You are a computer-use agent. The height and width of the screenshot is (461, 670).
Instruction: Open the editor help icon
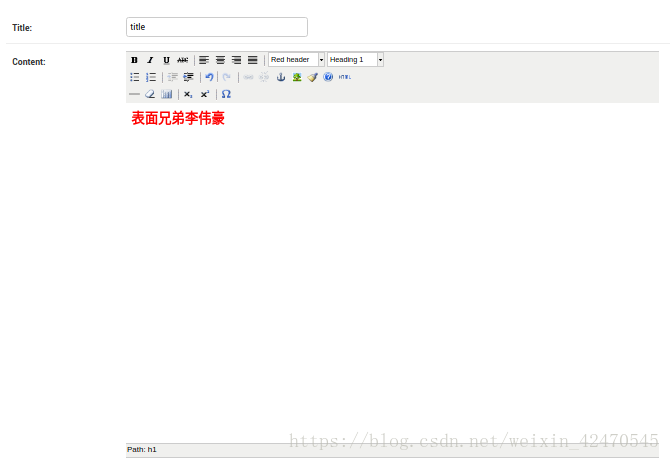(328, 77)
